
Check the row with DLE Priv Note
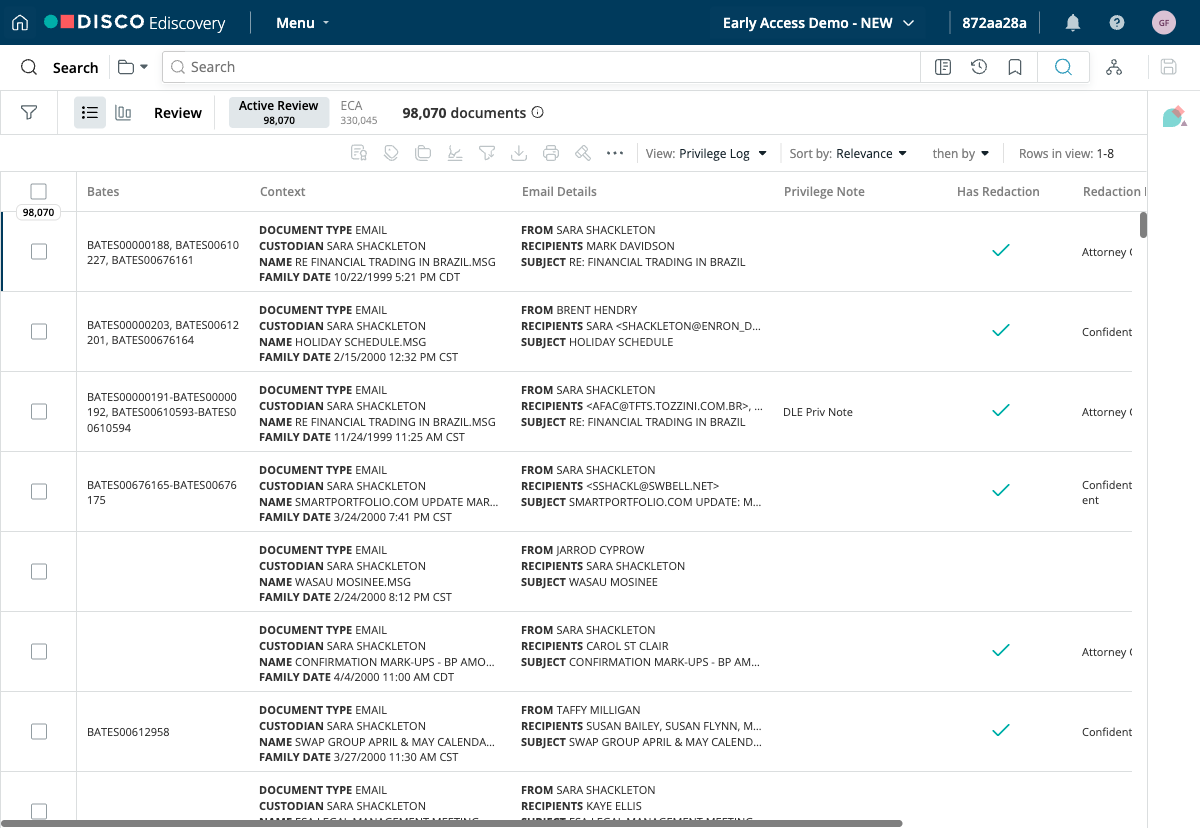point(38,412)
